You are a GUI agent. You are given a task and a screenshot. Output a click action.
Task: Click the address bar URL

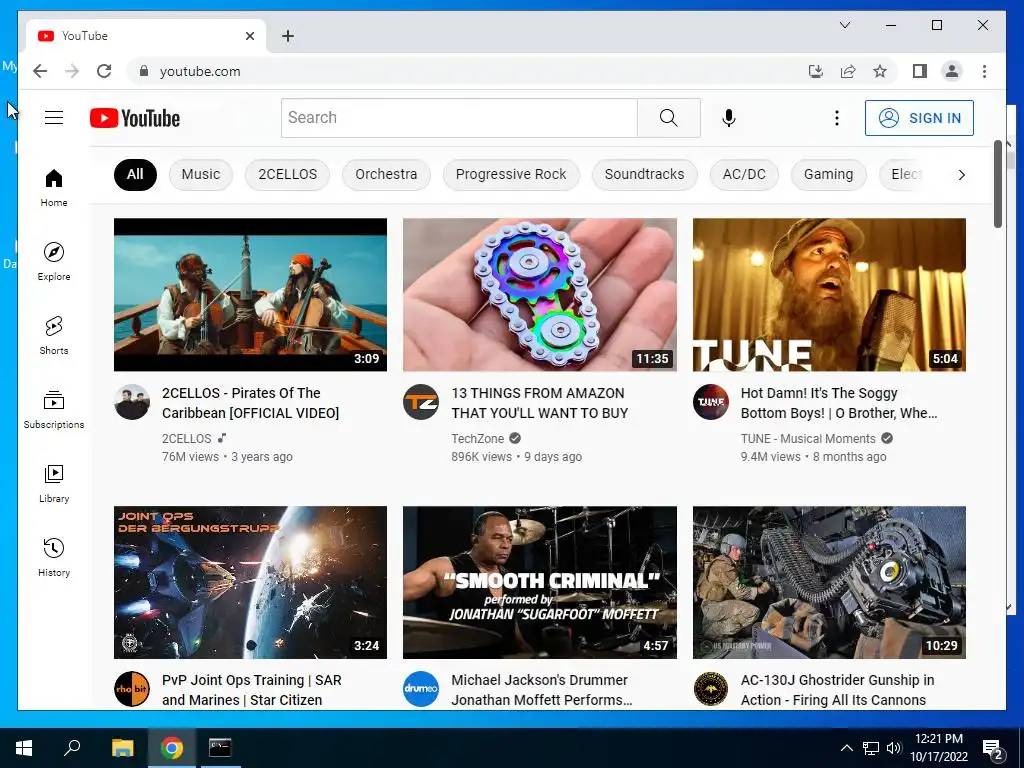pyautogui.click(x=200, y=71)
